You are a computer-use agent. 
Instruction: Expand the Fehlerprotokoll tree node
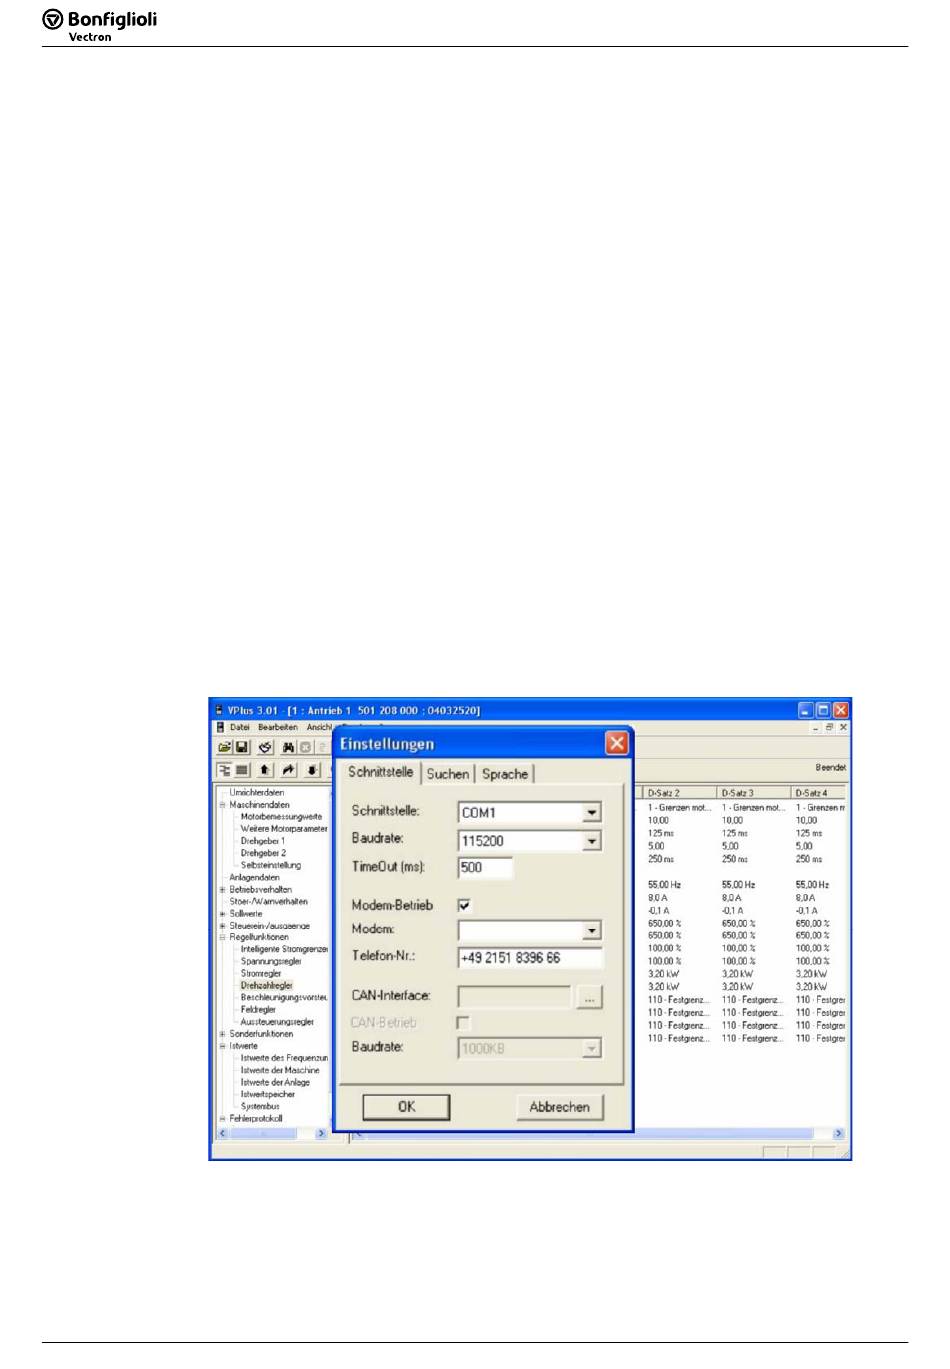point(223,1118)
